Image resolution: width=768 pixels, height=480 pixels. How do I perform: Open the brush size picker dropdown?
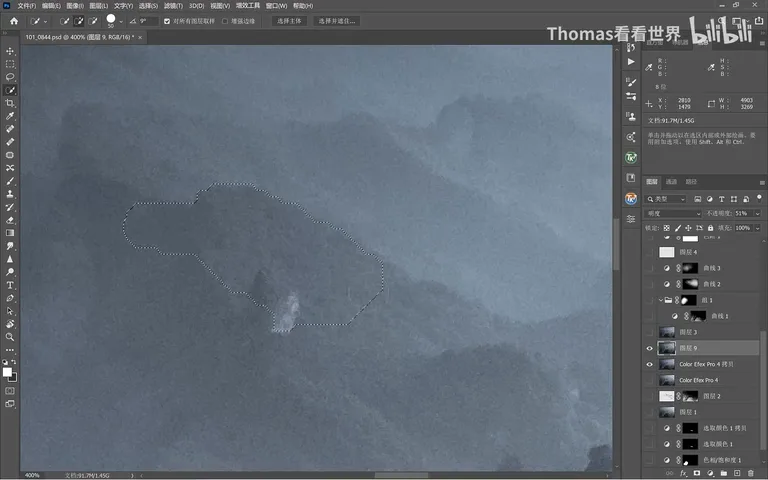121,22
